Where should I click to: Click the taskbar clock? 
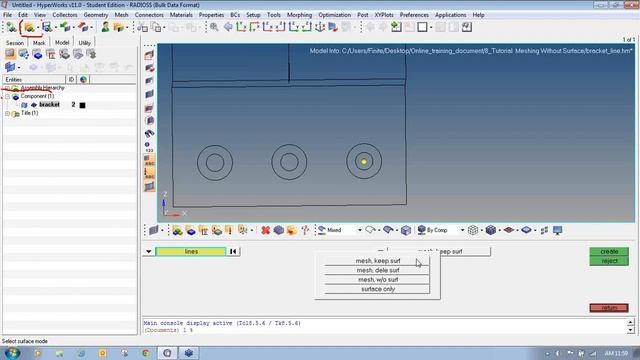click(x=616, y=353)
